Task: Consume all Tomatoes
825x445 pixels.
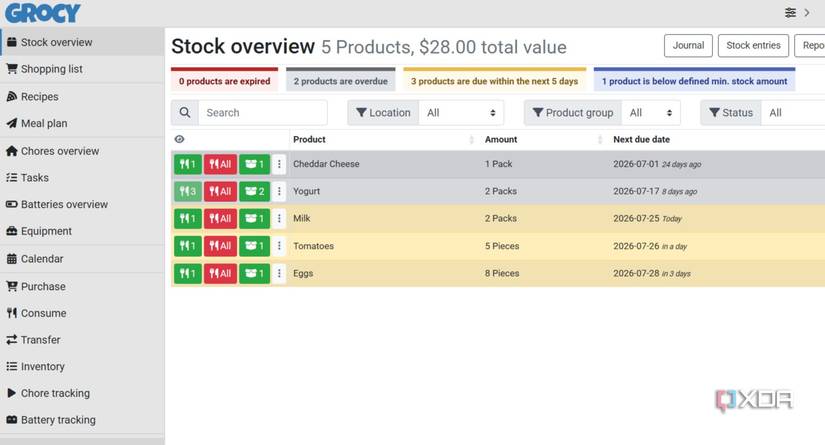Action: pos(220,246)
